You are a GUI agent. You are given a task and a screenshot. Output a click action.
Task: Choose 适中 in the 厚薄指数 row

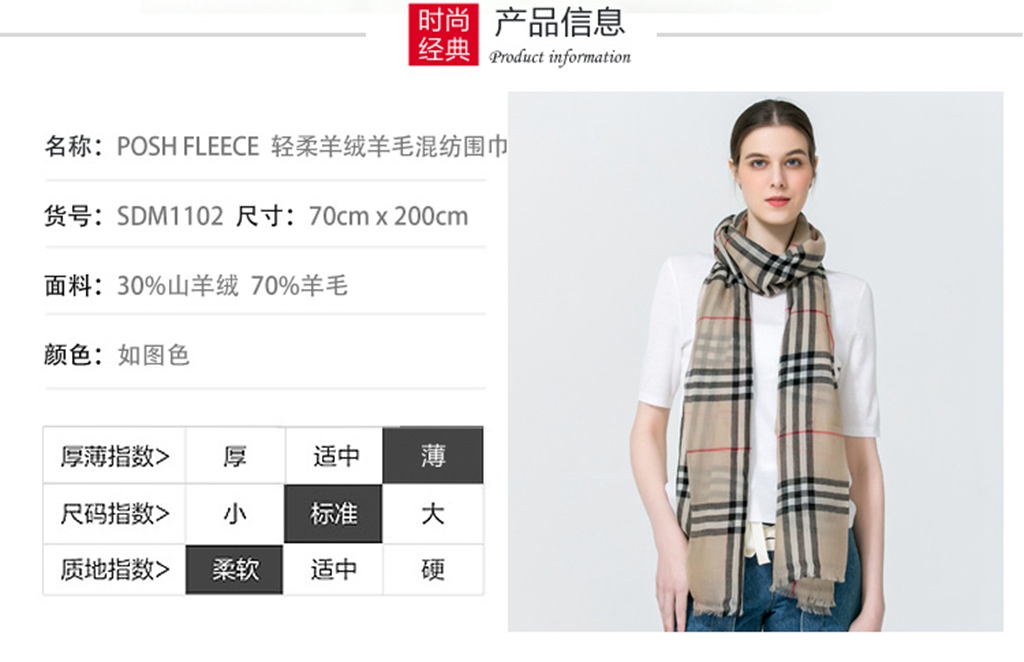334,456
